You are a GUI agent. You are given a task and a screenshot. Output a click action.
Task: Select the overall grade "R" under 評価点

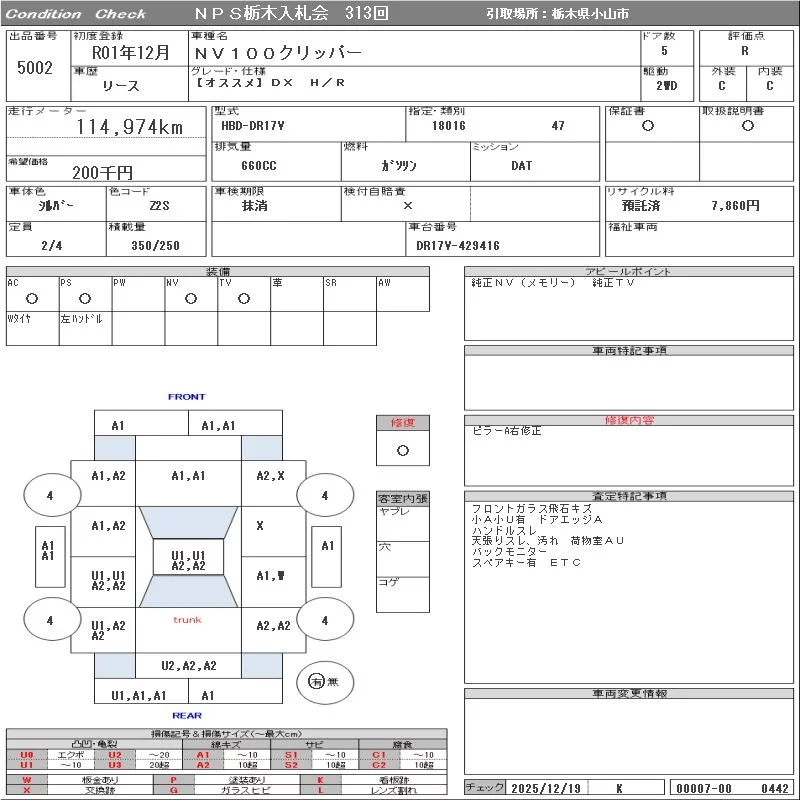click(x=745, y=51)
